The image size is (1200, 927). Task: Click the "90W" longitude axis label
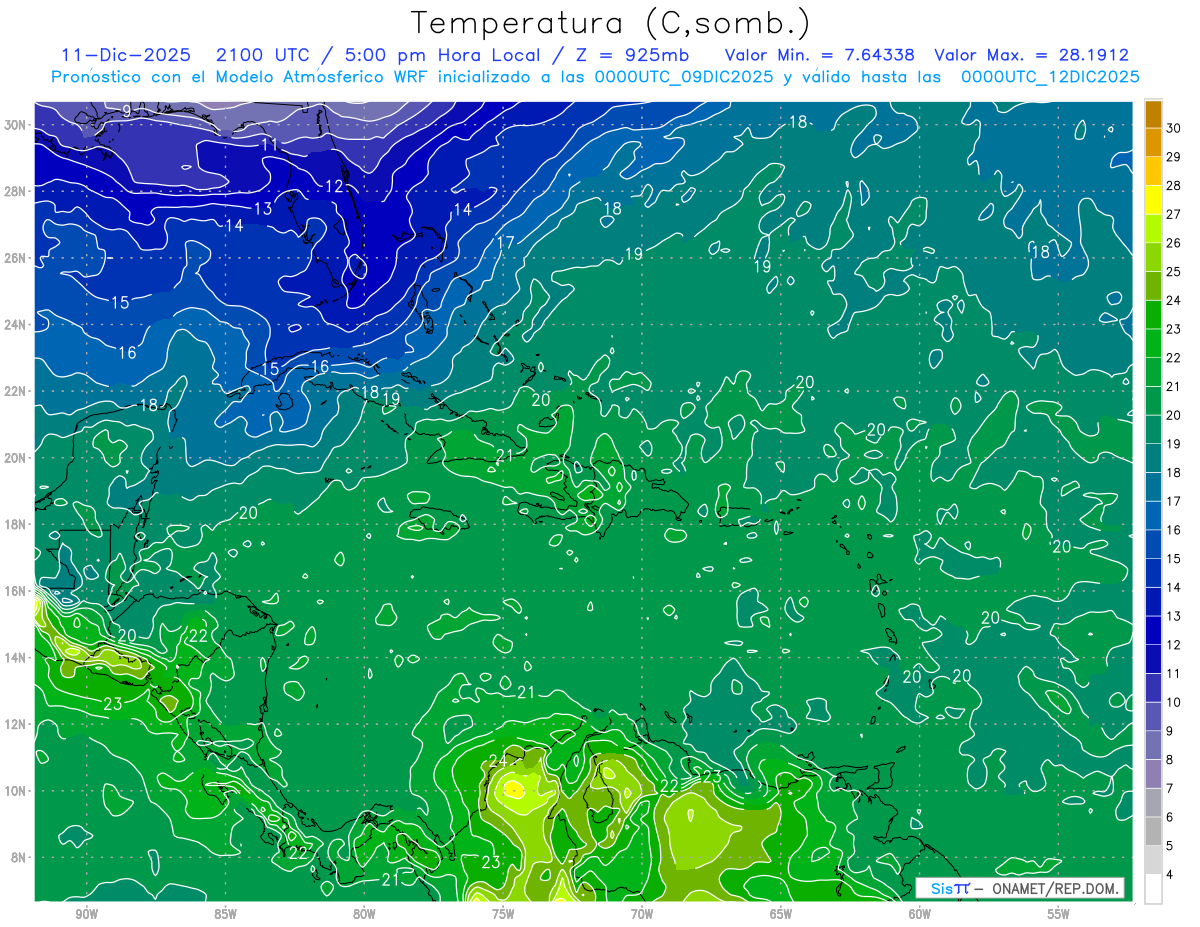[86, 914]
